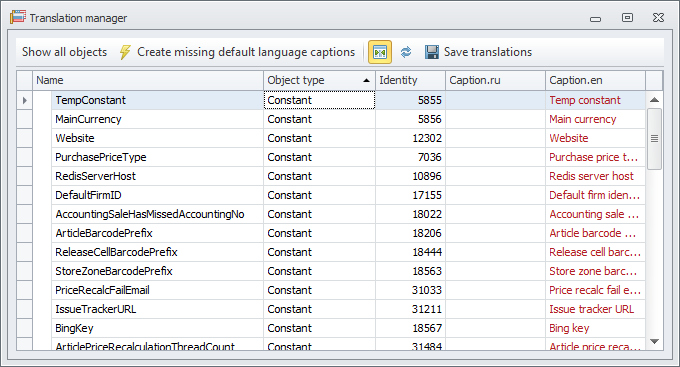The image size is (680, 367).
Task: Click the 'Main currency' English caption
Action: 582,119
